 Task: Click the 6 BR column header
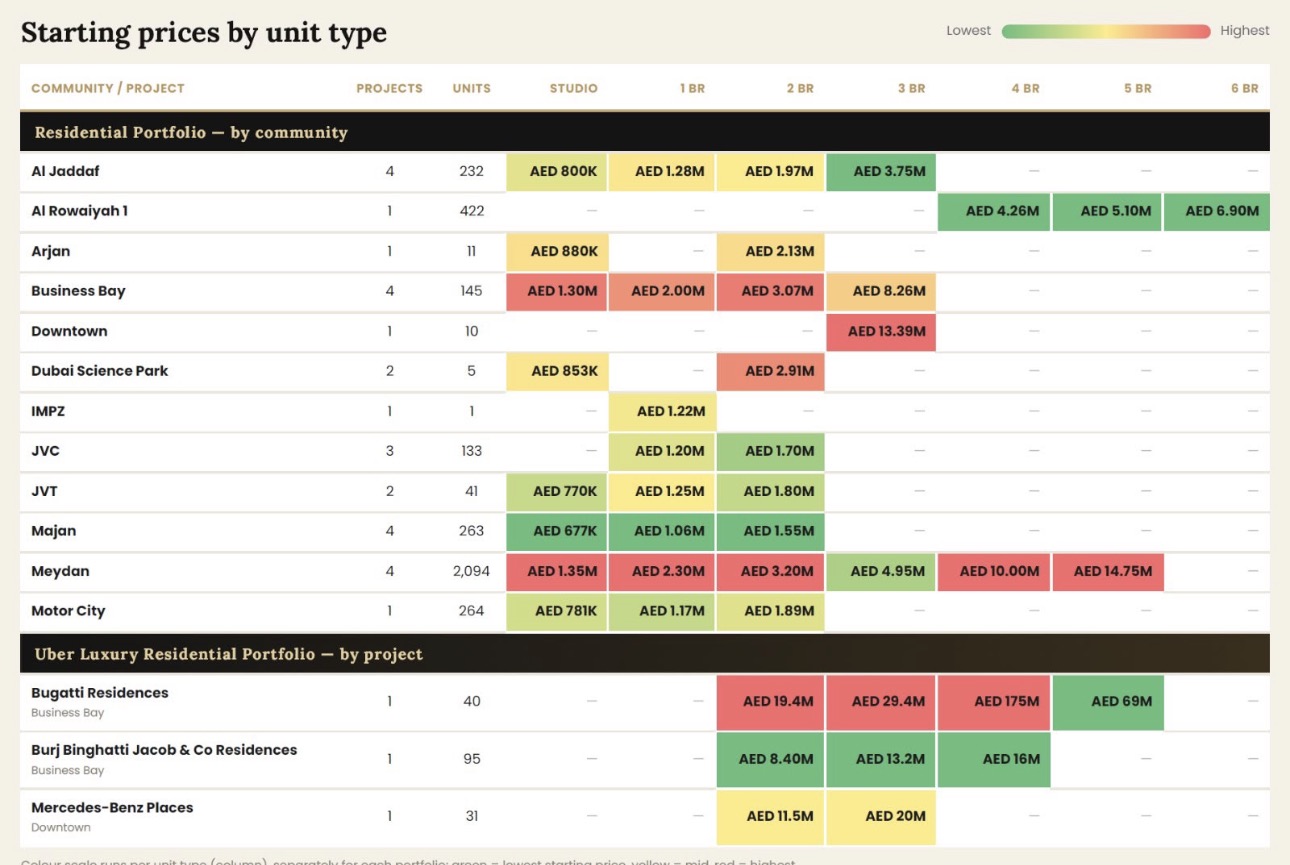(1245, 88)
